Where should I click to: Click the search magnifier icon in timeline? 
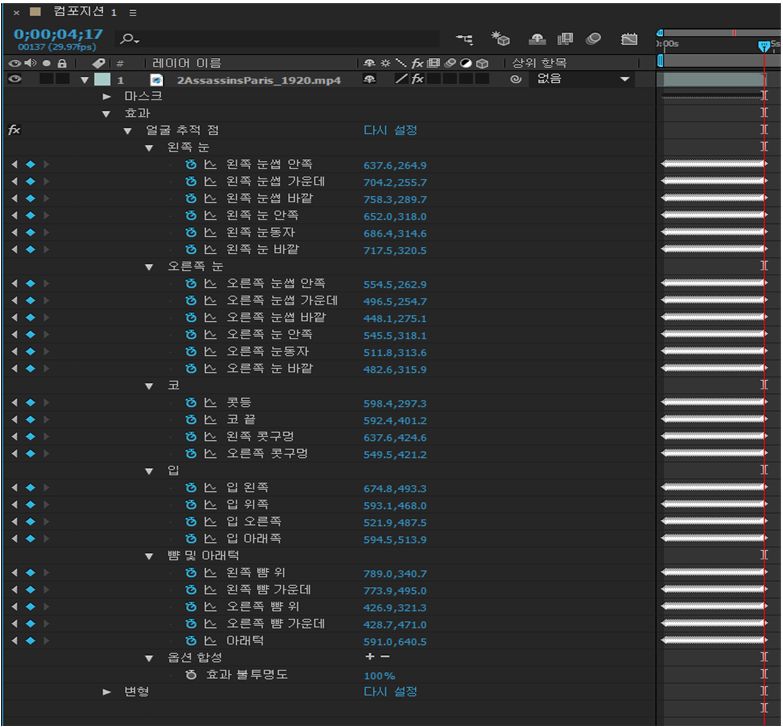point(129,40)
